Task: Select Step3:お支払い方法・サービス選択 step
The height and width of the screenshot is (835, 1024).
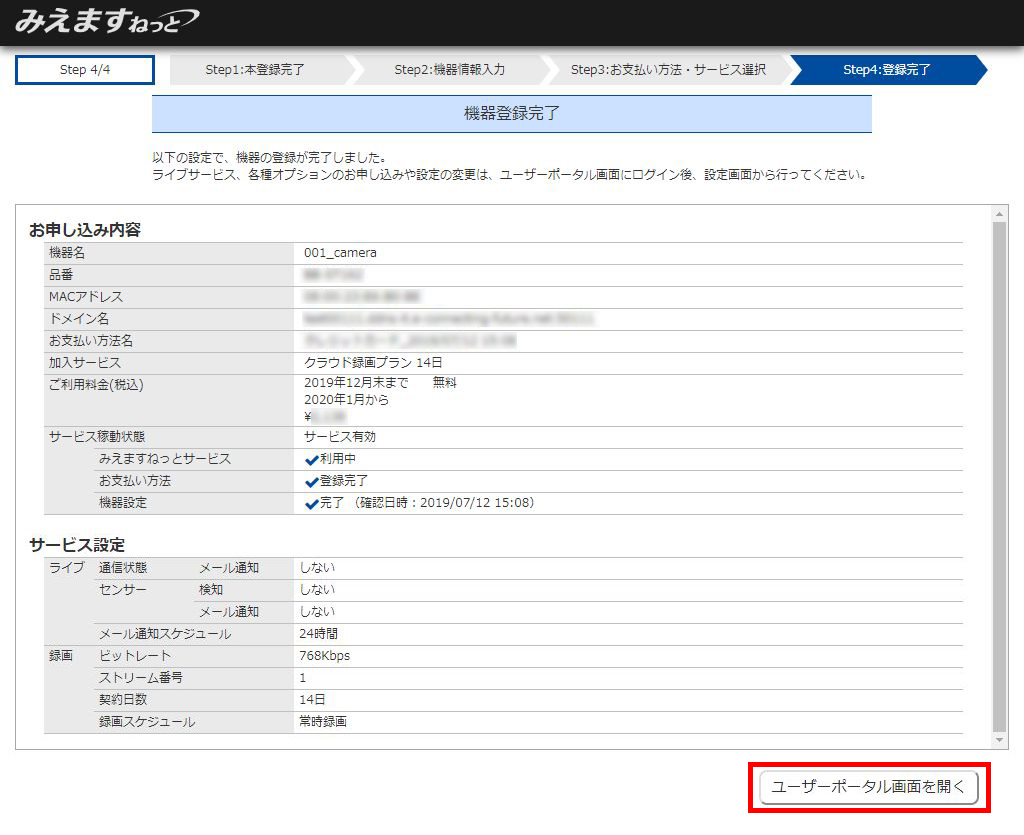Action: [668, 70]
